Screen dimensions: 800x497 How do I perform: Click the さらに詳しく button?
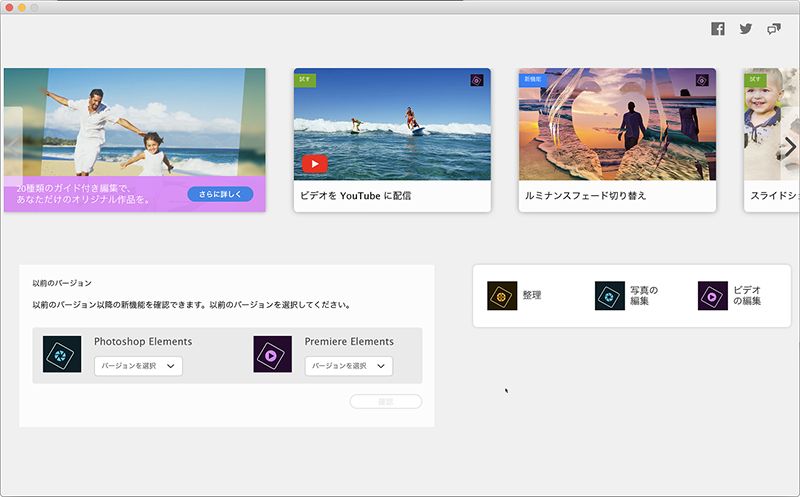[x=220, y=194]
